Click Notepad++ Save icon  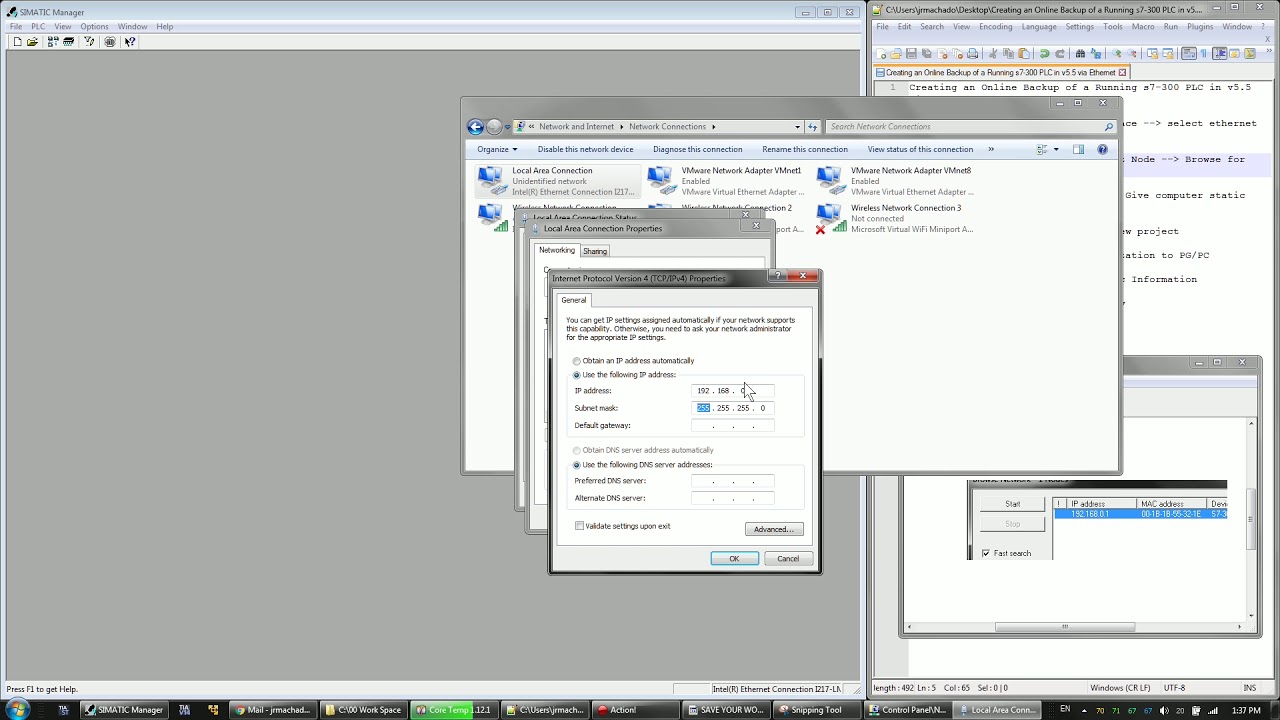pos(912,54)
